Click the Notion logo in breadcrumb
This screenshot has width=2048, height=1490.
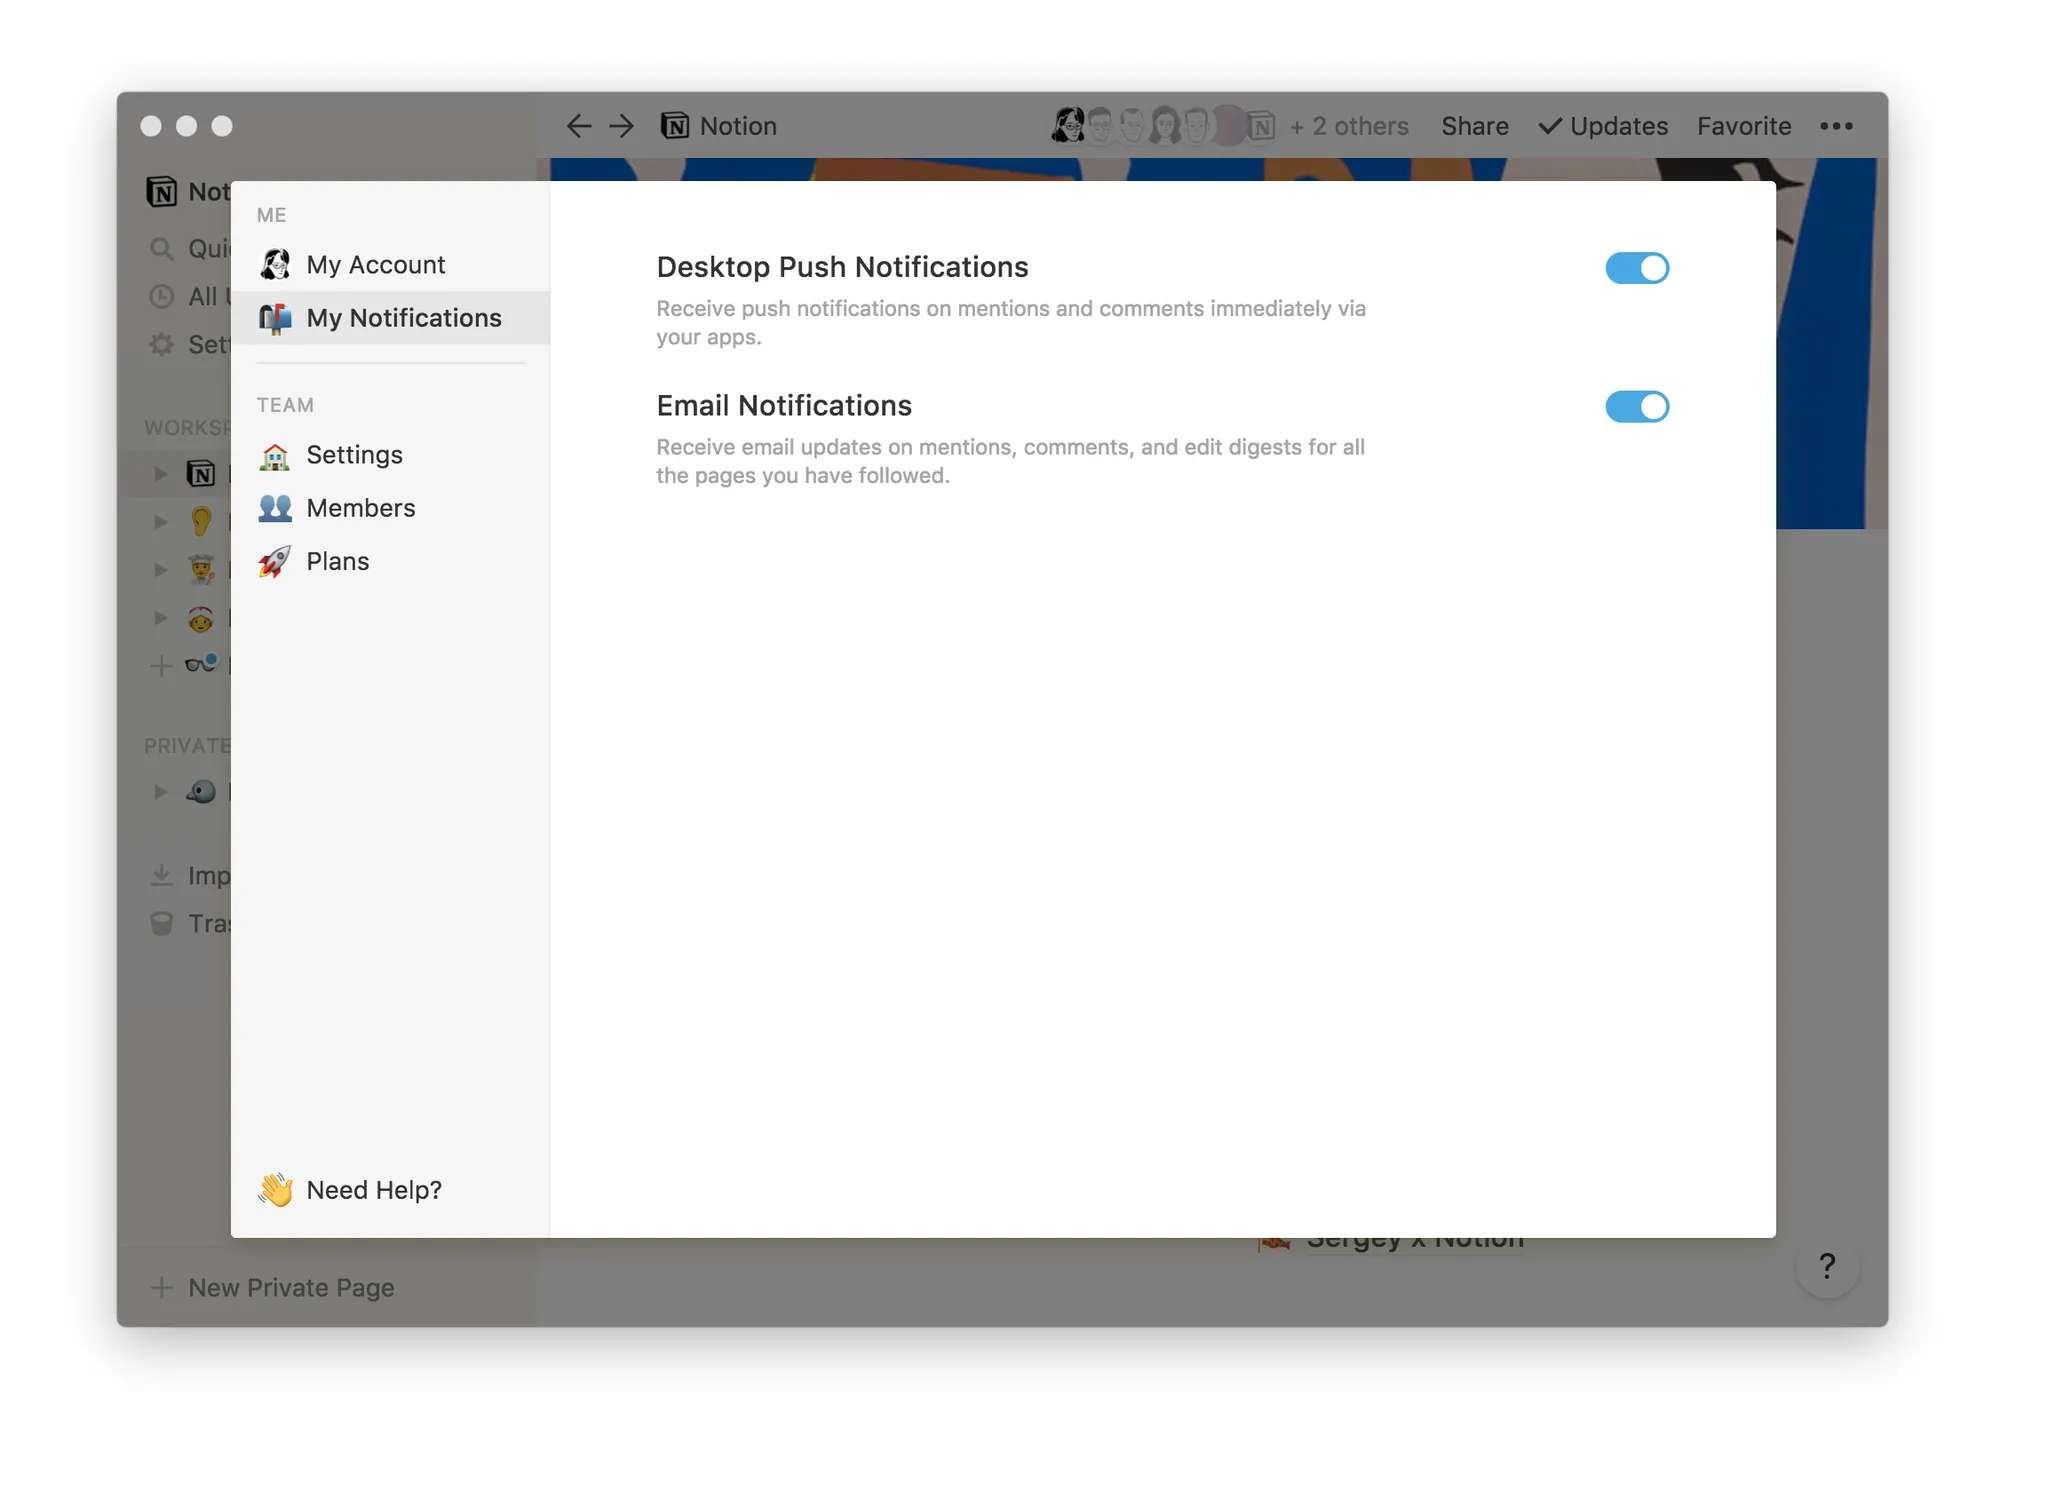[x=675, y=126]
